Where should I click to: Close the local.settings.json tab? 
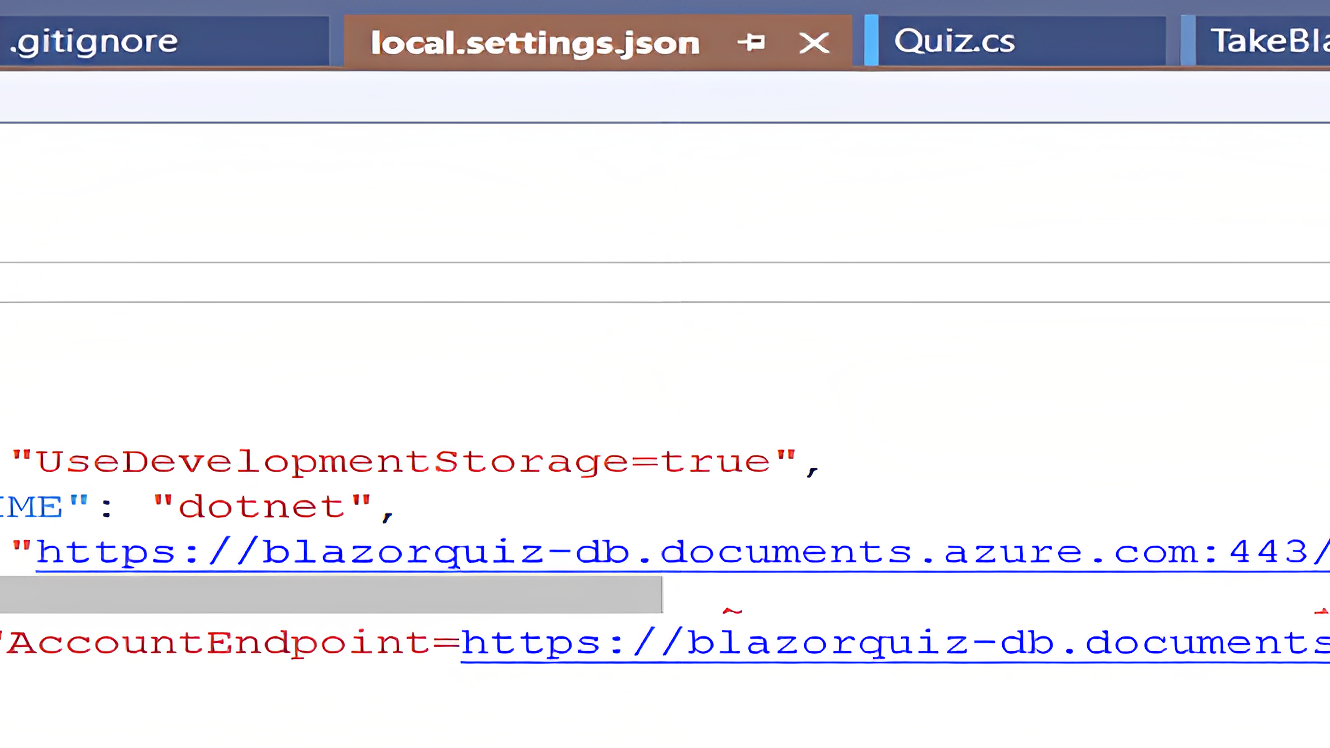(x=815, y=43)
